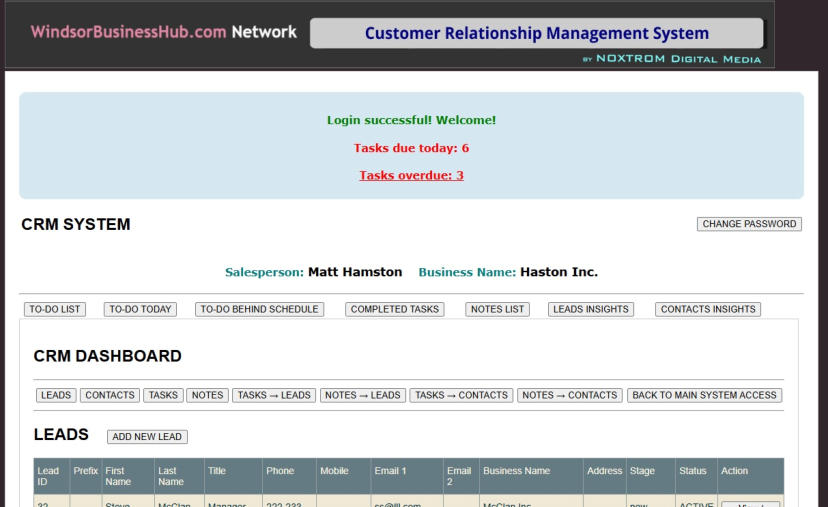Open CONTACTS INSIGHTS report

(708, 309)
